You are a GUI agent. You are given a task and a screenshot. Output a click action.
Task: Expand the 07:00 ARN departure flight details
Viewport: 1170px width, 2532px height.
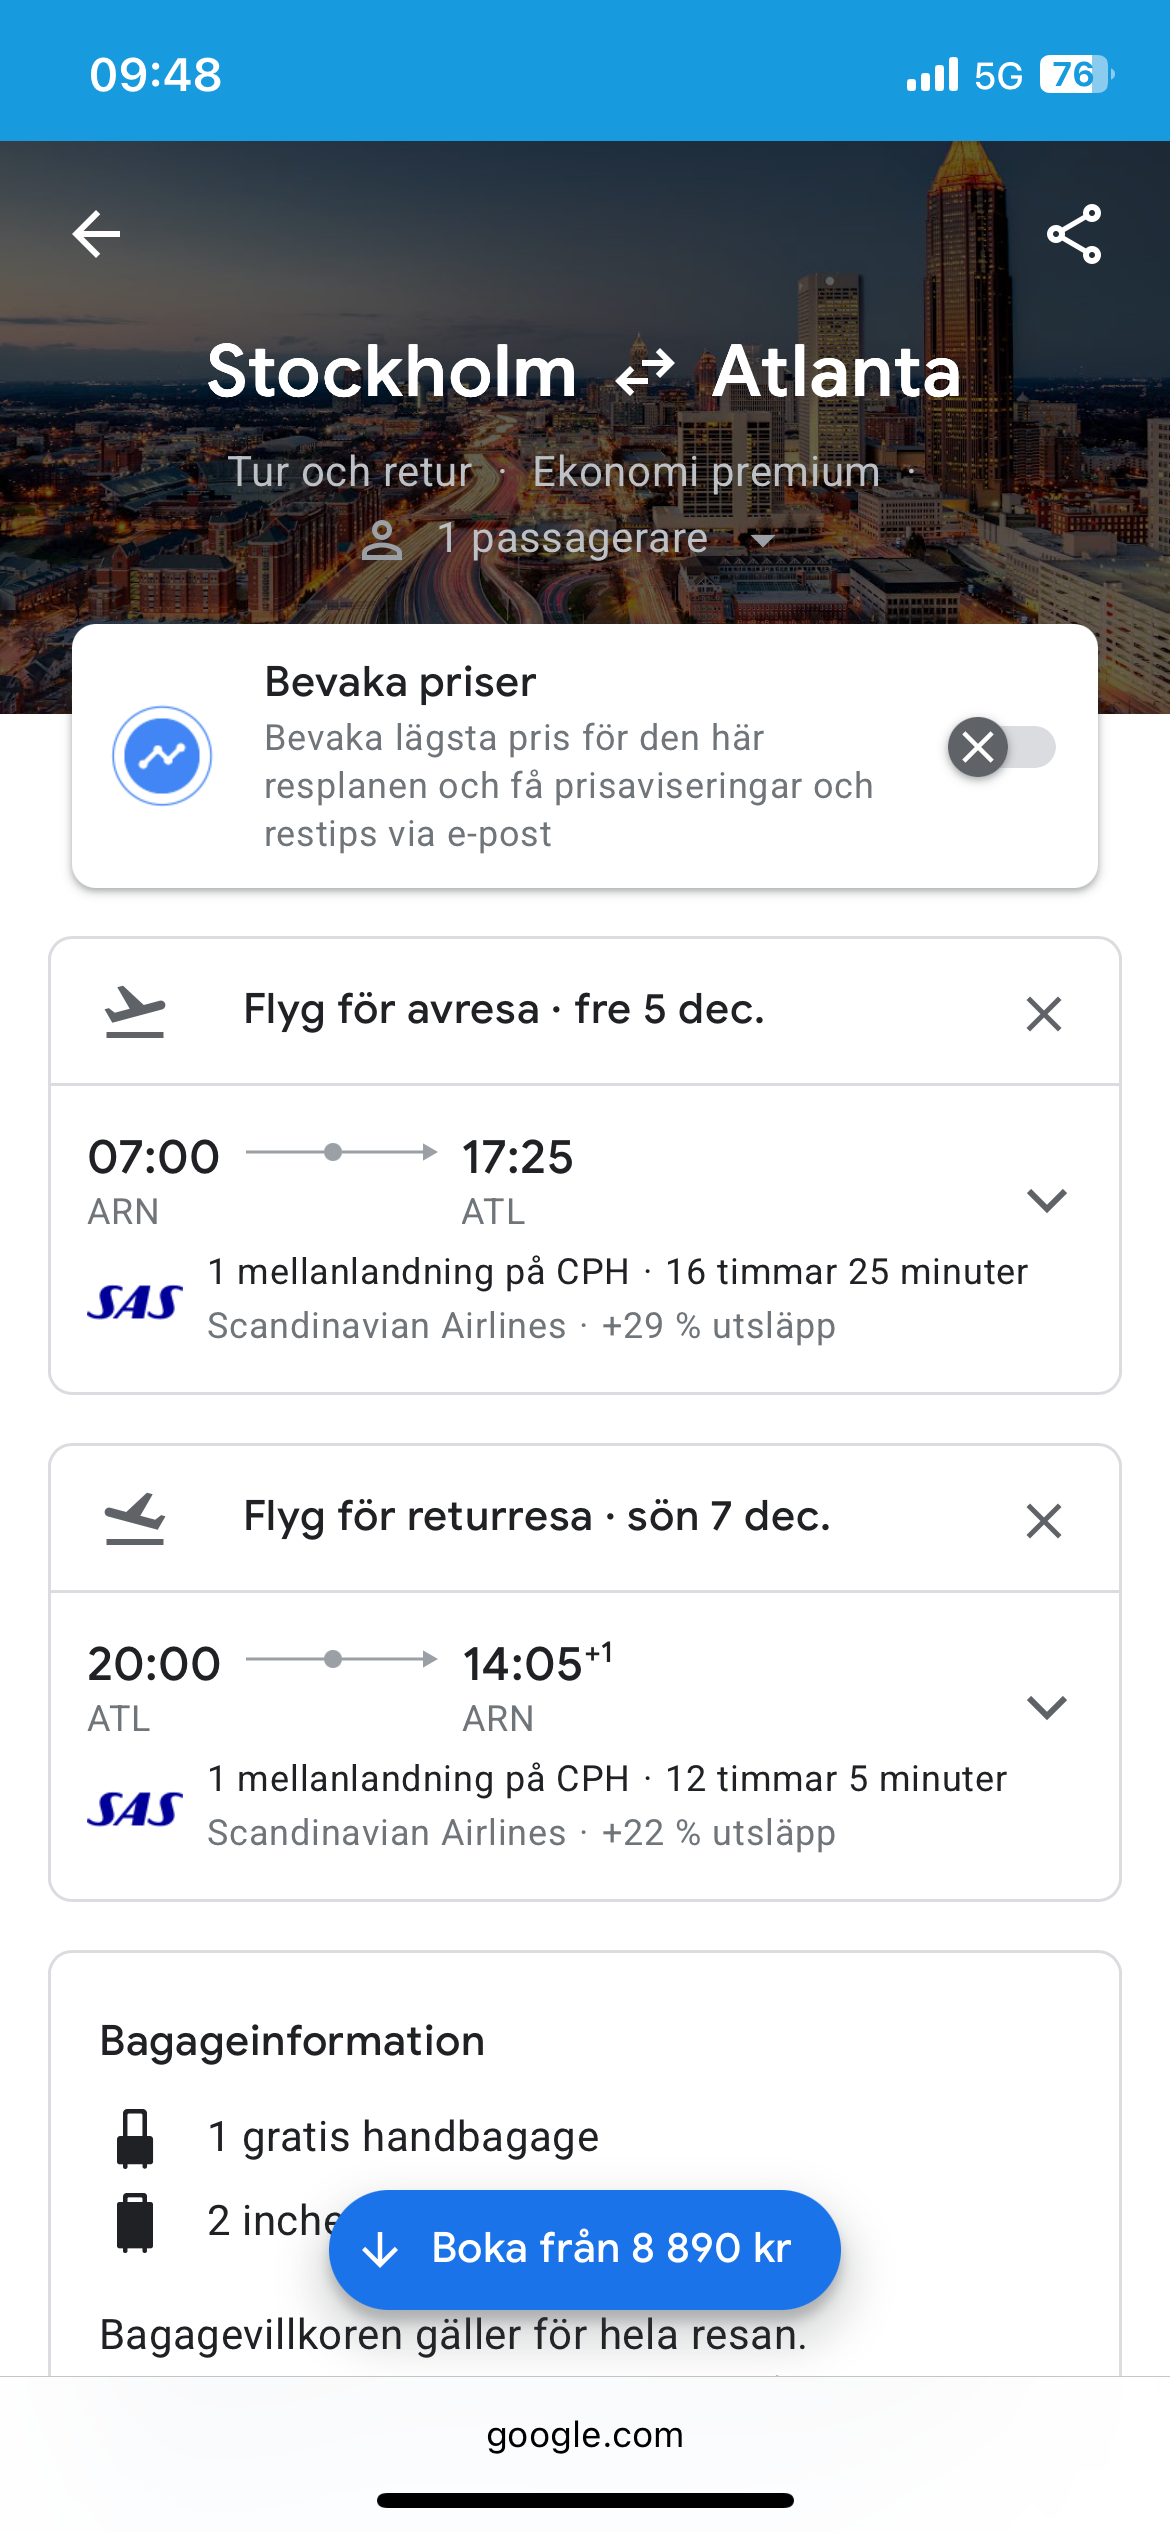1046,1200
